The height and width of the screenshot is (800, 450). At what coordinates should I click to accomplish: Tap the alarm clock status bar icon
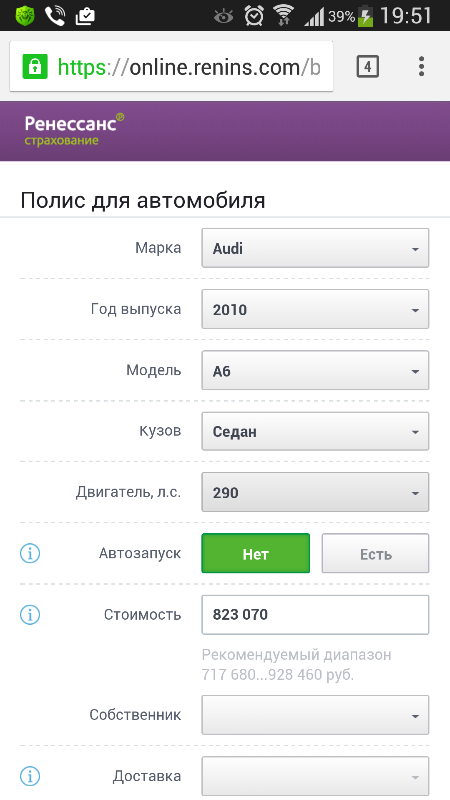pos(254,16)
